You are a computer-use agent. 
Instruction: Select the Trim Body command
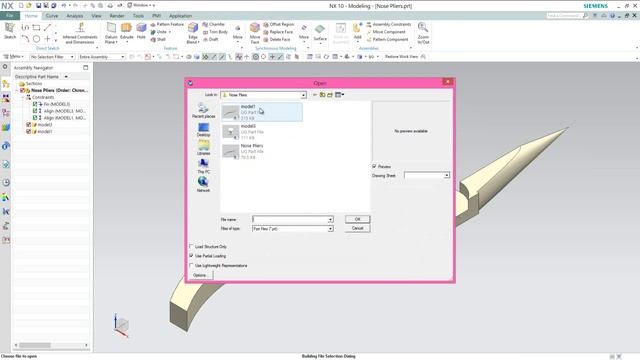pyautogui.click(x=215, y=32)
